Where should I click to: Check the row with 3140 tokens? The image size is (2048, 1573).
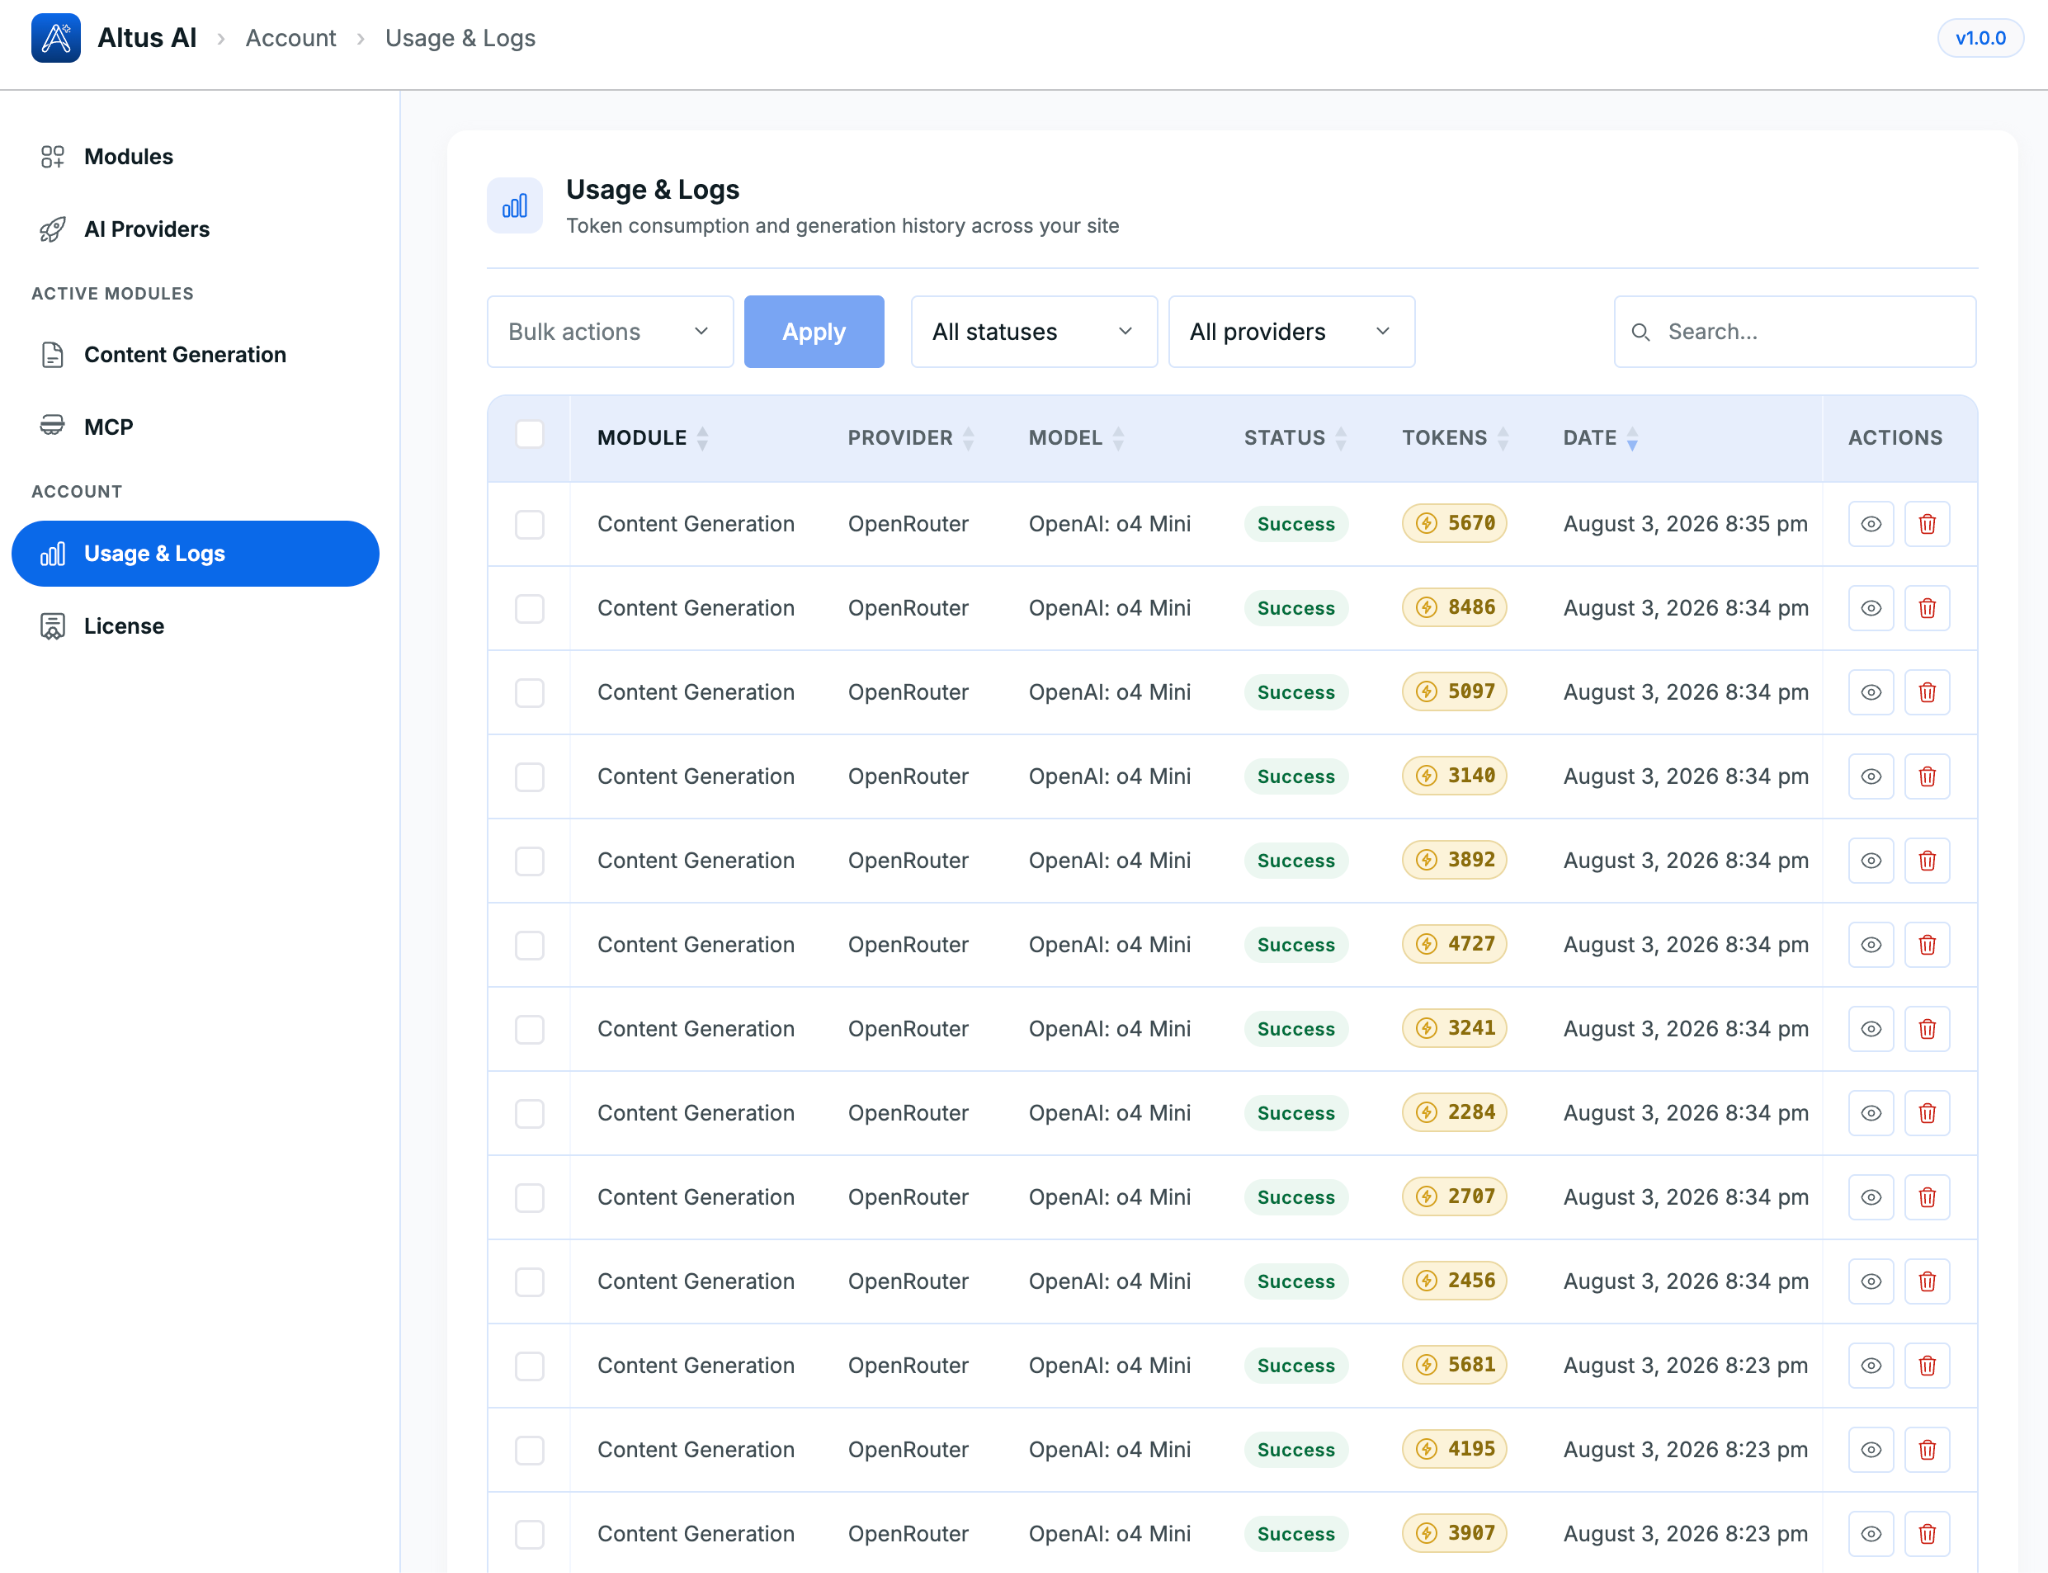[x=529, y=777]
